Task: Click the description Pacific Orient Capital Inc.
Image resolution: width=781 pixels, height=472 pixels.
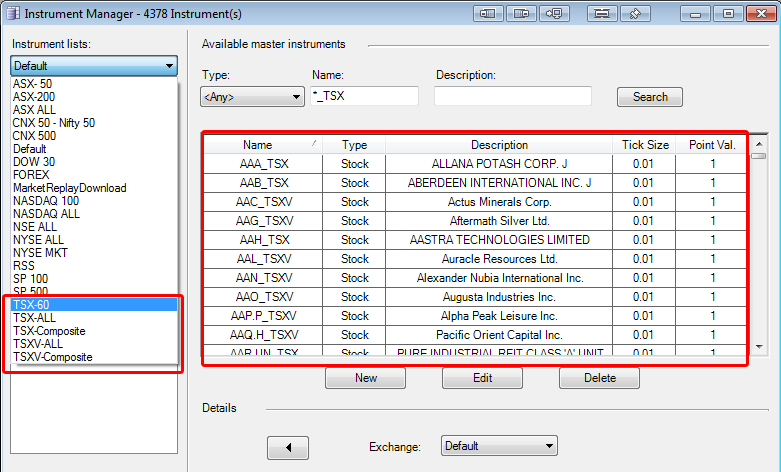Action: coord(499,335)
